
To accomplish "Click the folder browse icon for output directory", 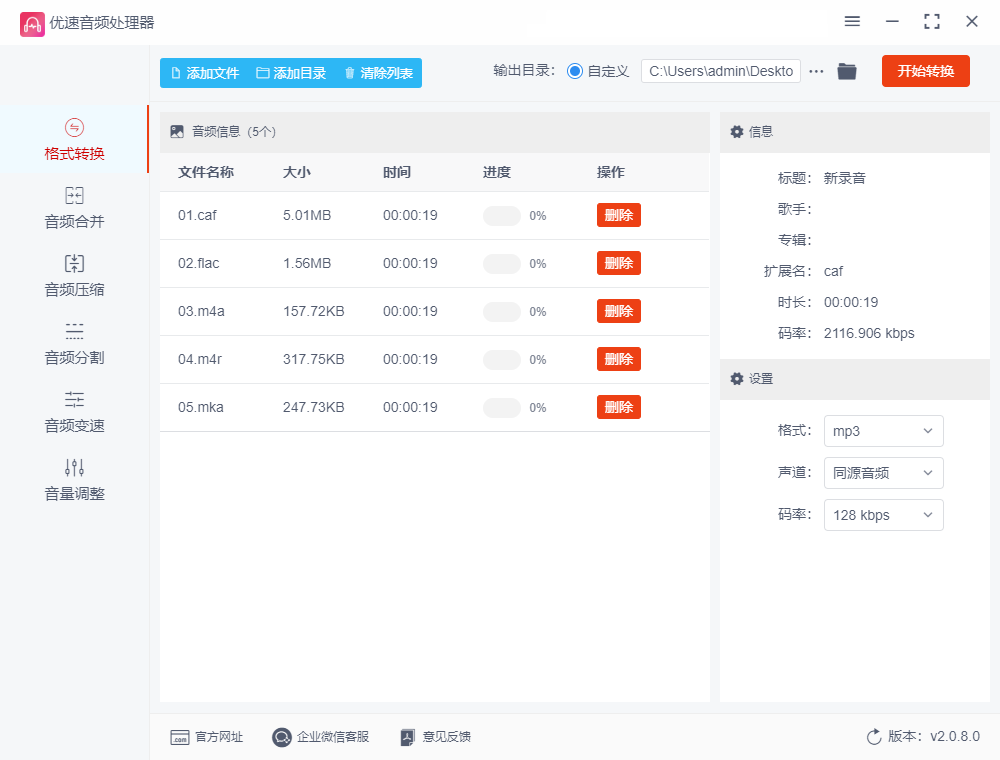I will 846,71.
